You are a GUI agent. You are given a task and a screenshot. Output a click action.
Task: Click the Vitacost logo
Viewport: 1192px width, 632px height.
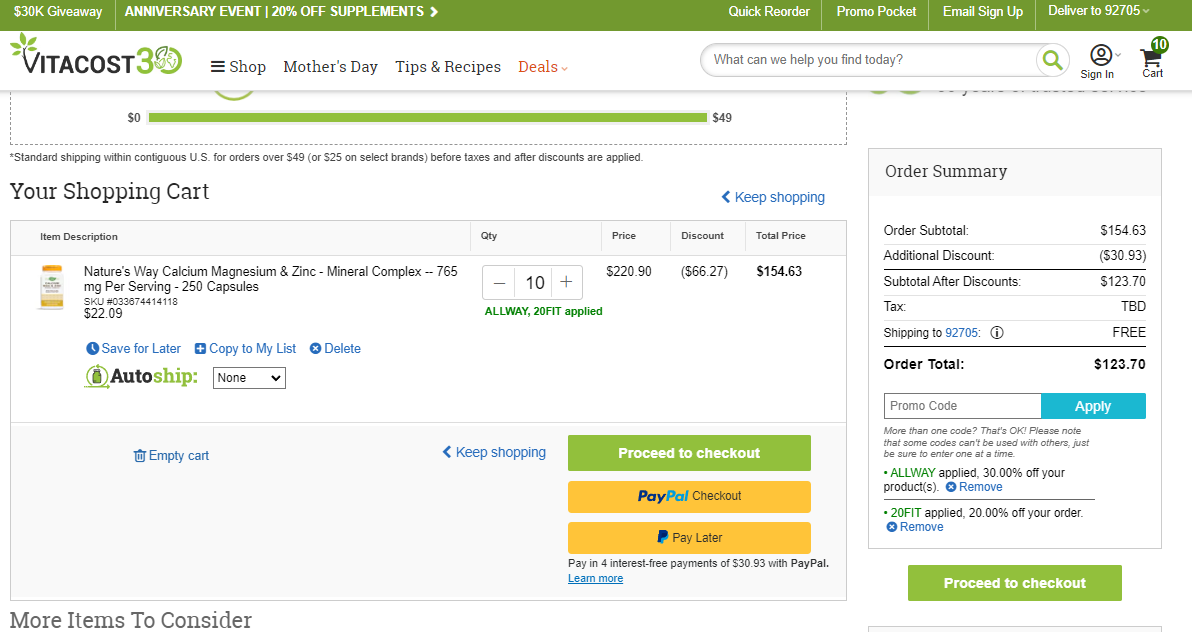[96, 55]
